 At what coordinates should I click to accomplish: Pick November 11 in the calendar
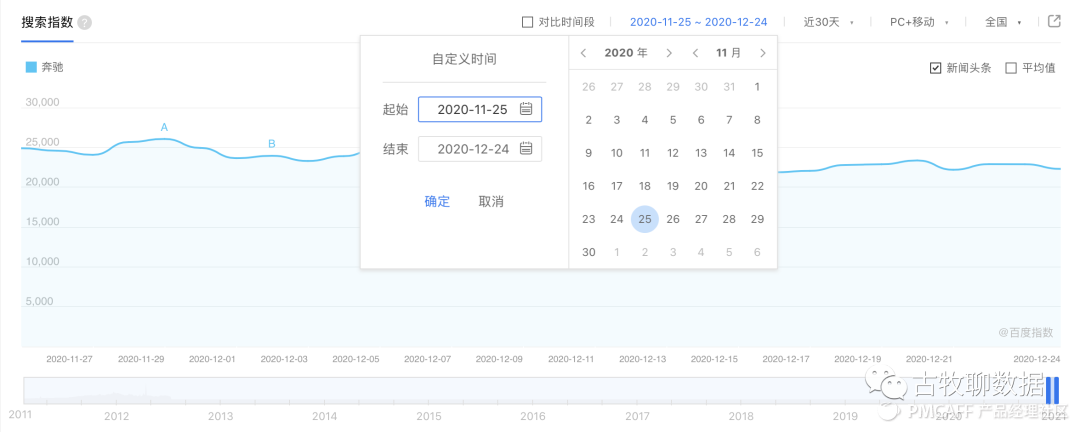click(x=645, y=153)
